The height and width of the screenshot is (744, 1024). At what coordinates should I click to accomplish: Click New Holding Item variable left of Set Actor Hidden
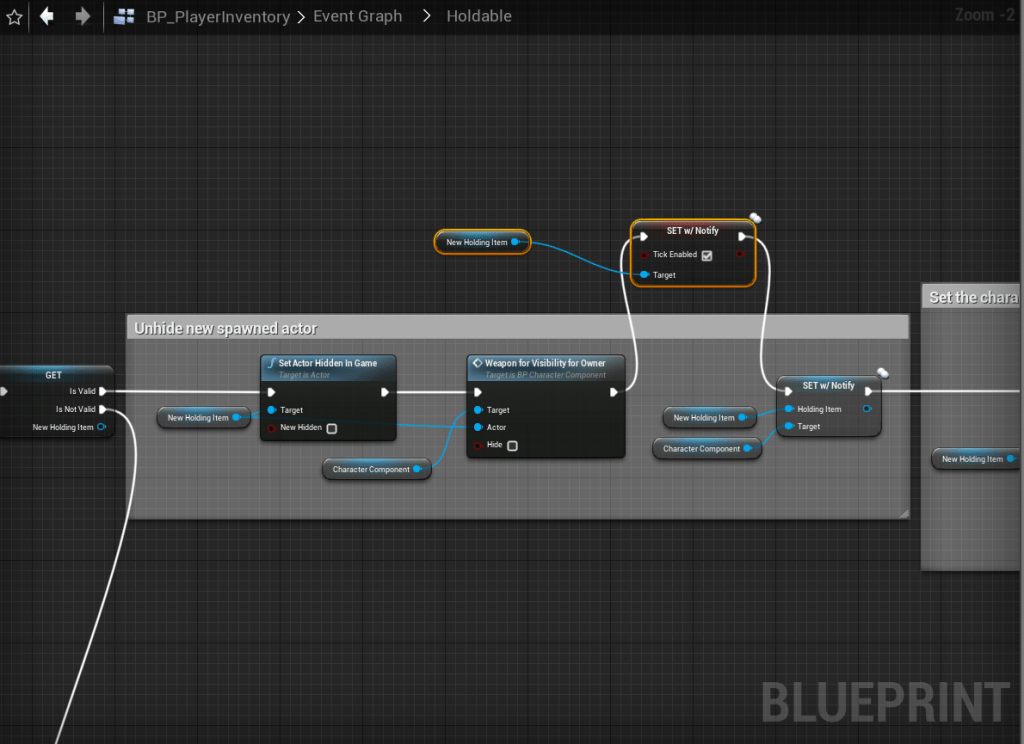coord(203,417)
